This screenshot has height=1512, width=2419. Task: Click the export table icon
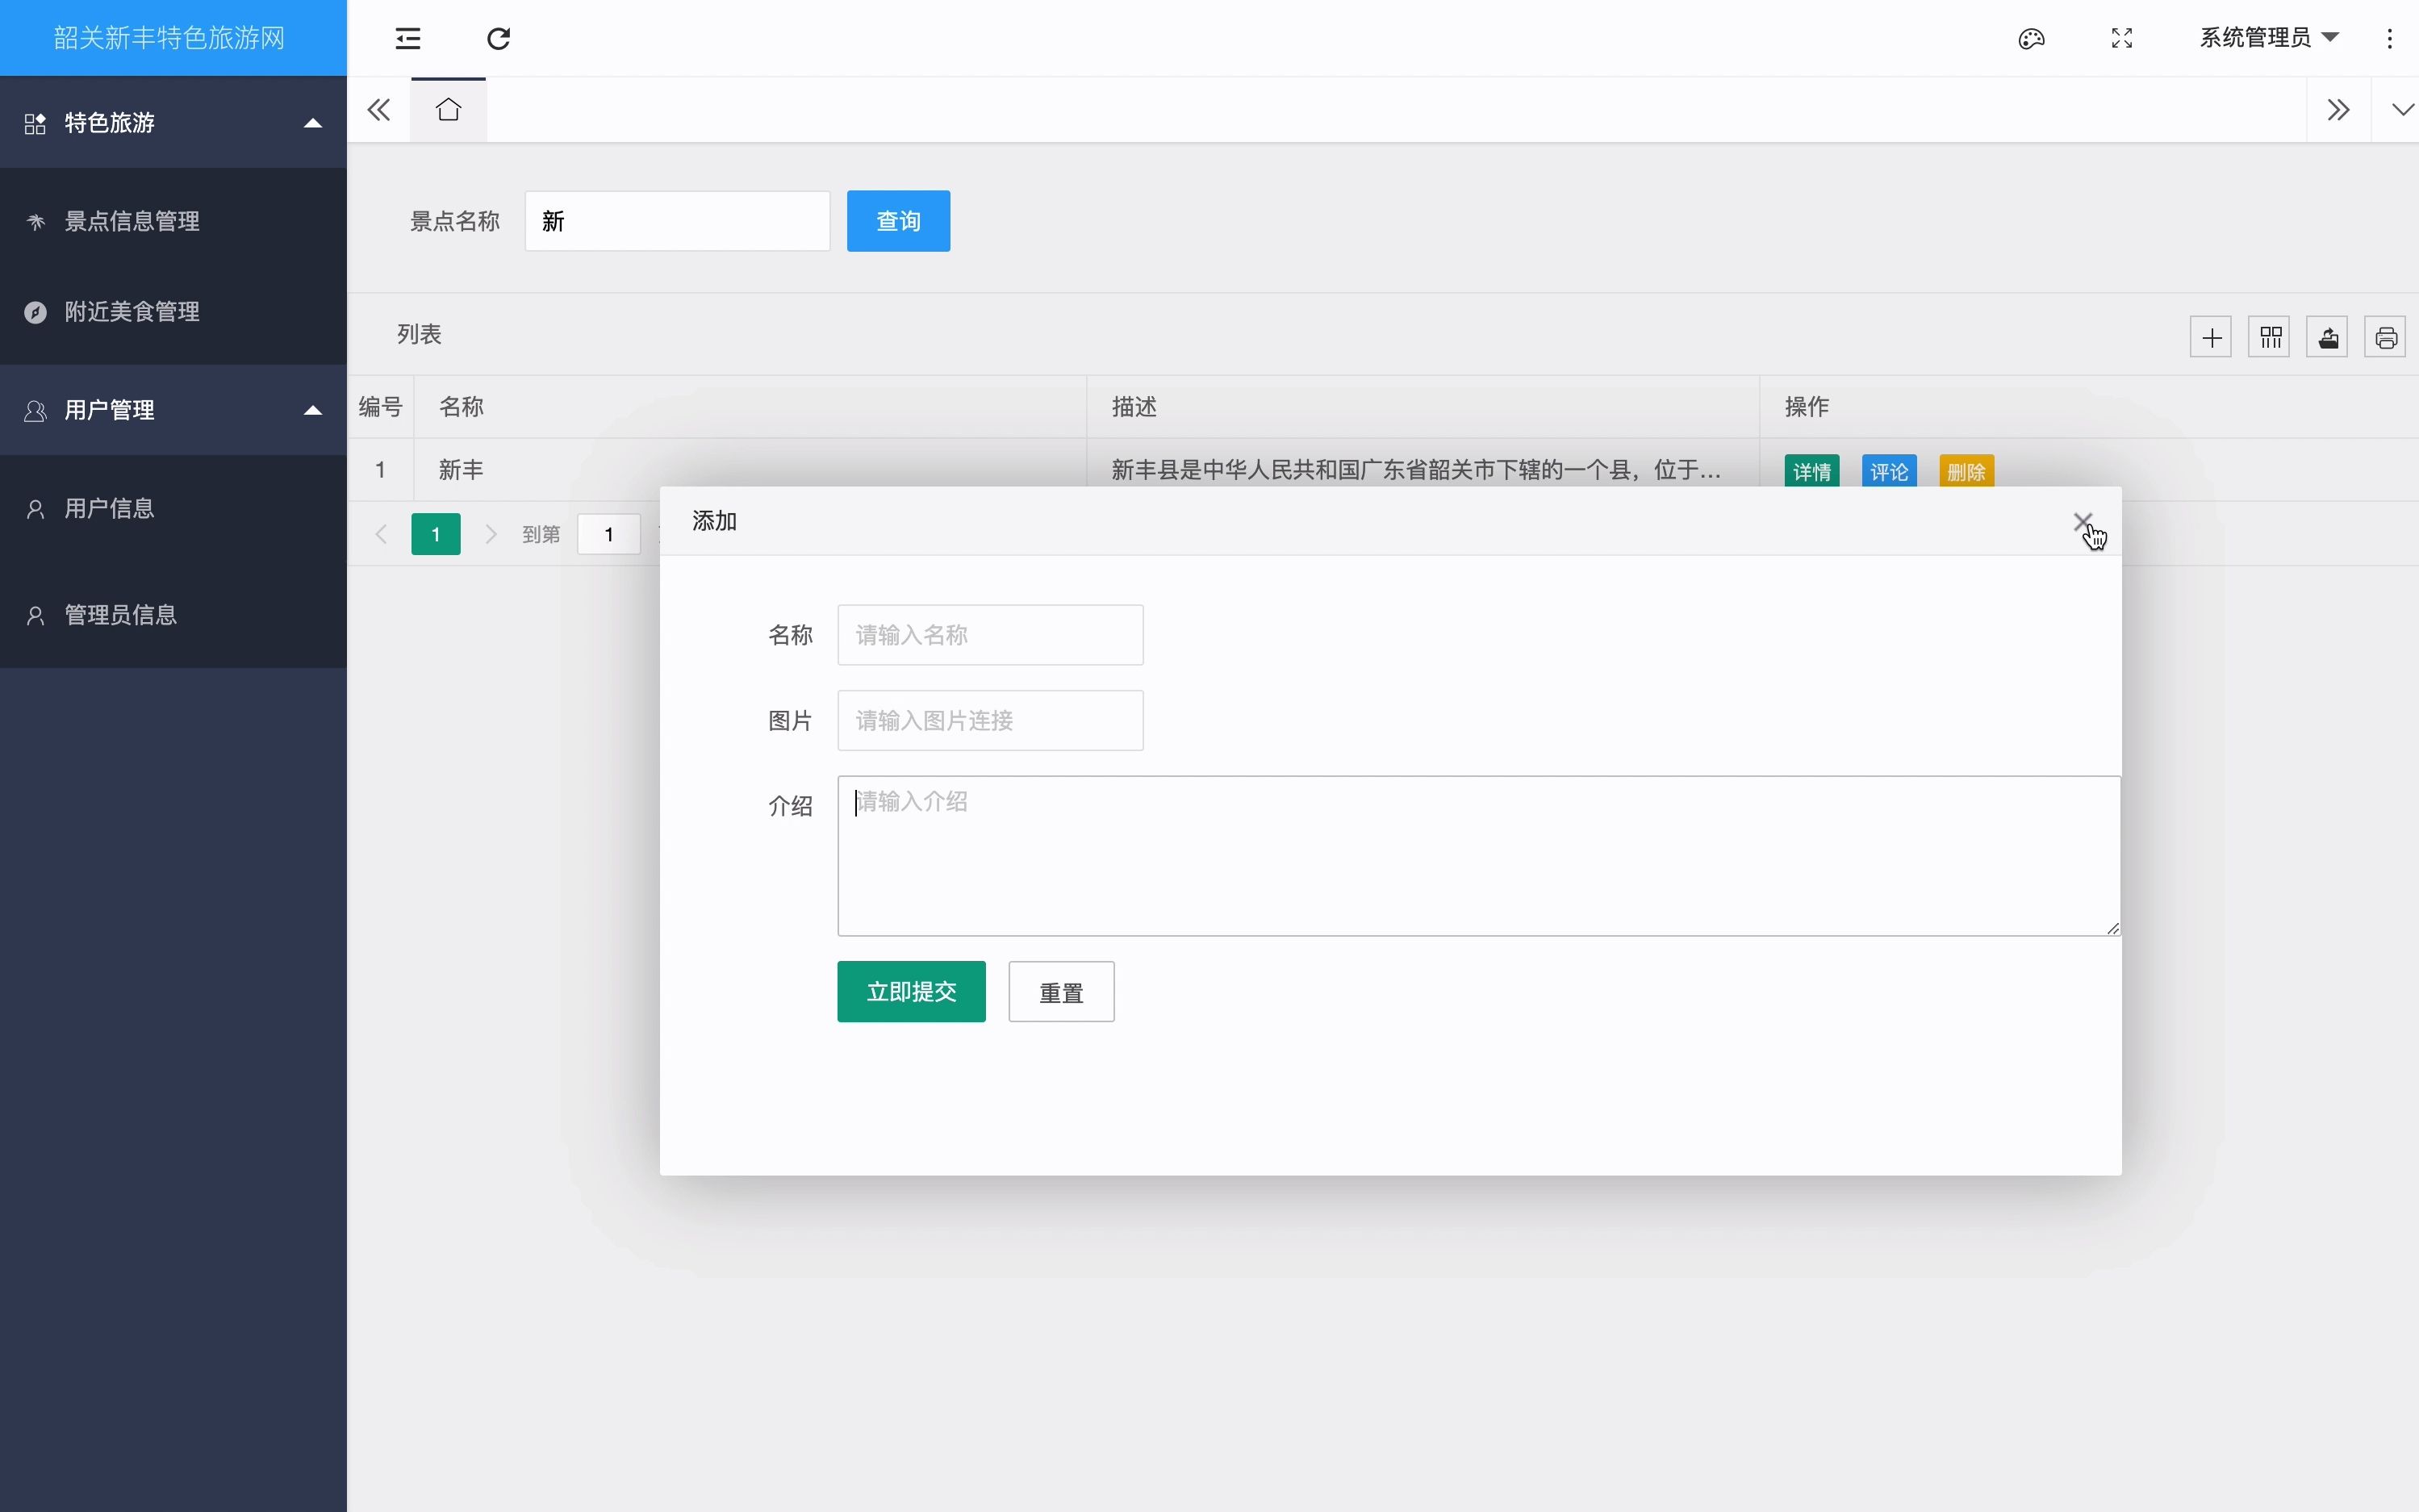[2327, 338]
